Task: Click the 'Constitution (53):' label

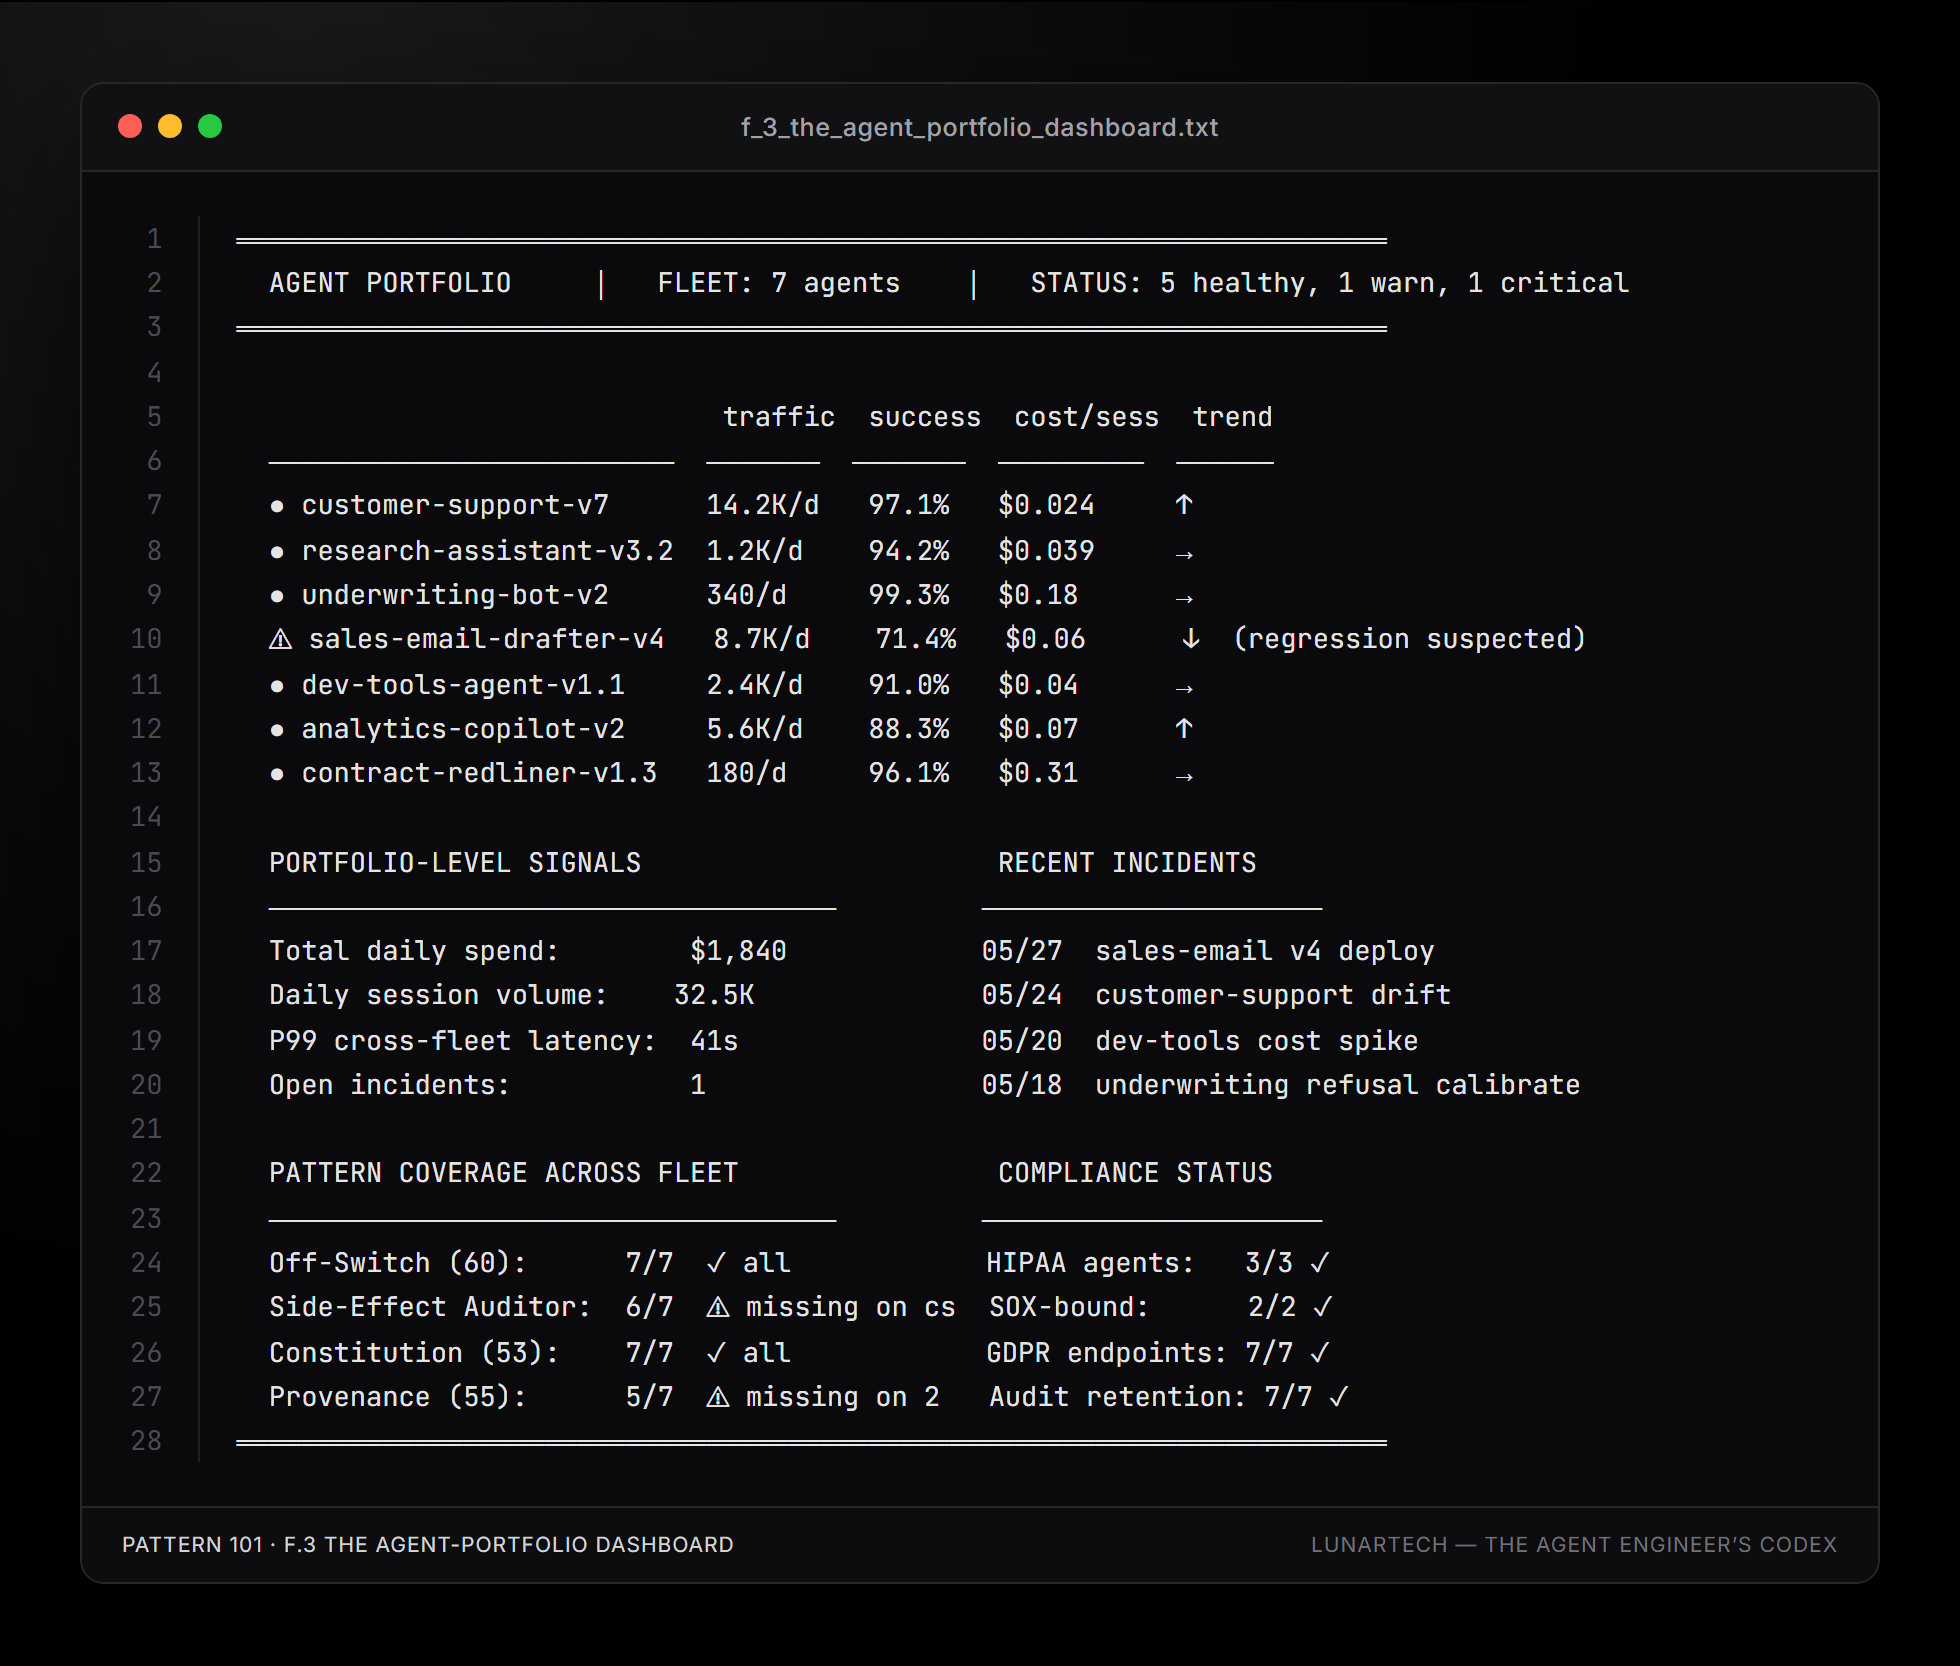Action: tap(414, 1353)
